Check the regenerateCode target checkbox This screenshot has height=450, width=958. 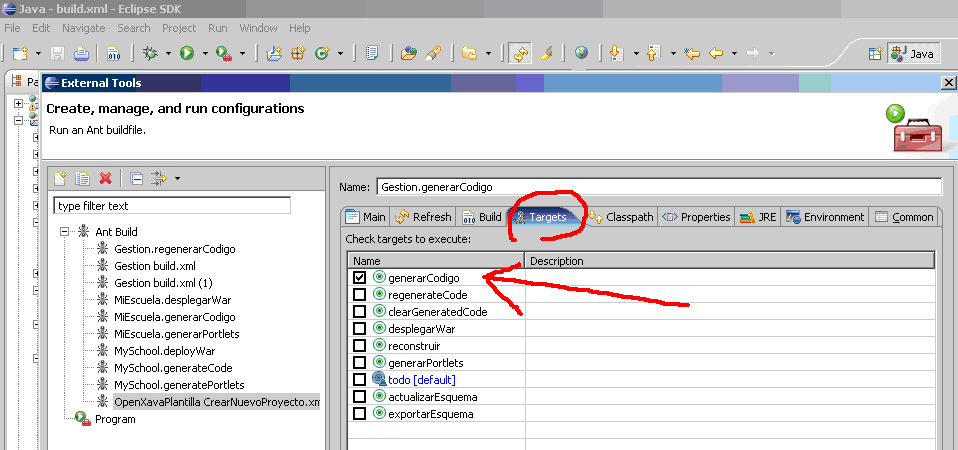[359, 294]
